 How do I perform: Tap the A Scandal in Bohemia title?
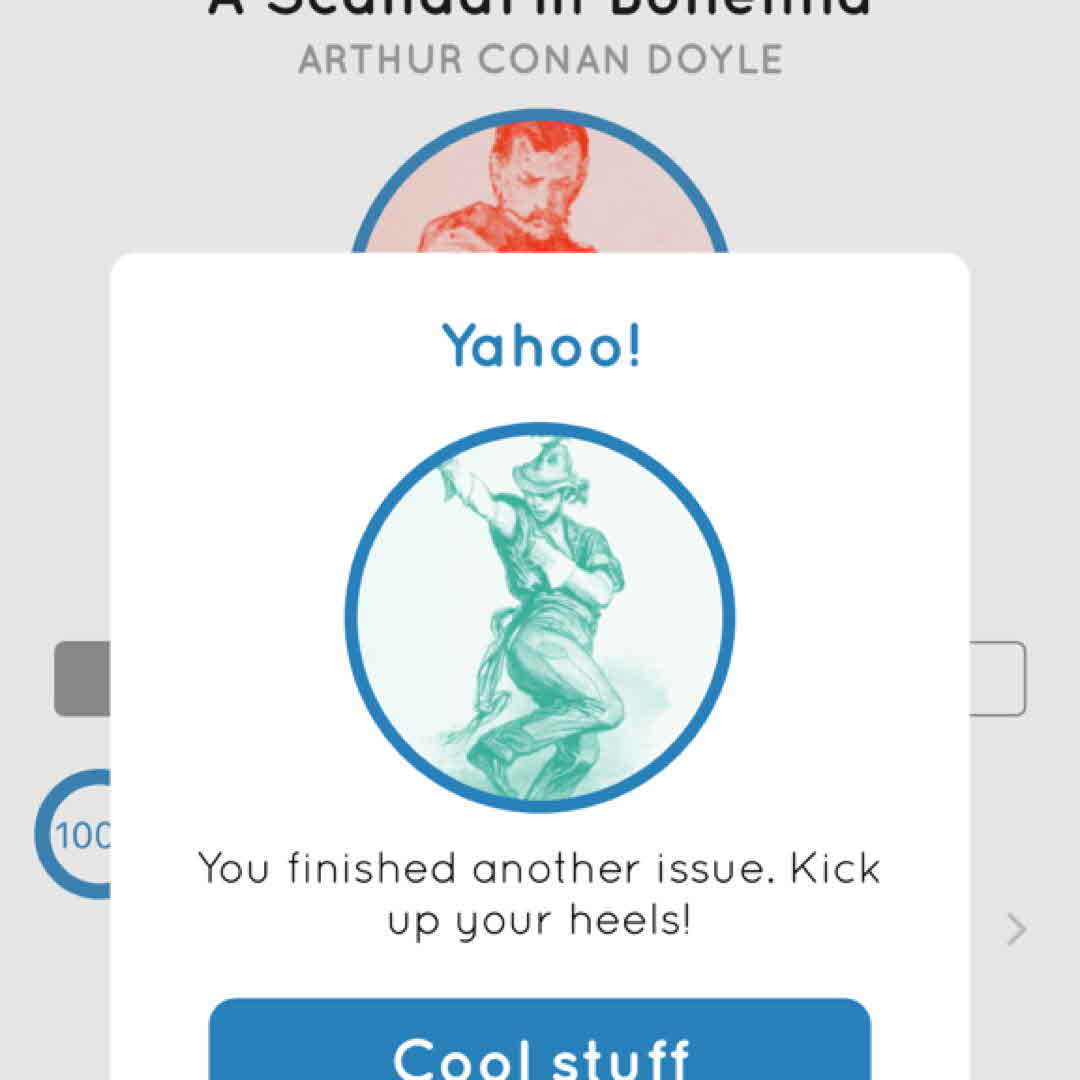click(x=540, y=8)
